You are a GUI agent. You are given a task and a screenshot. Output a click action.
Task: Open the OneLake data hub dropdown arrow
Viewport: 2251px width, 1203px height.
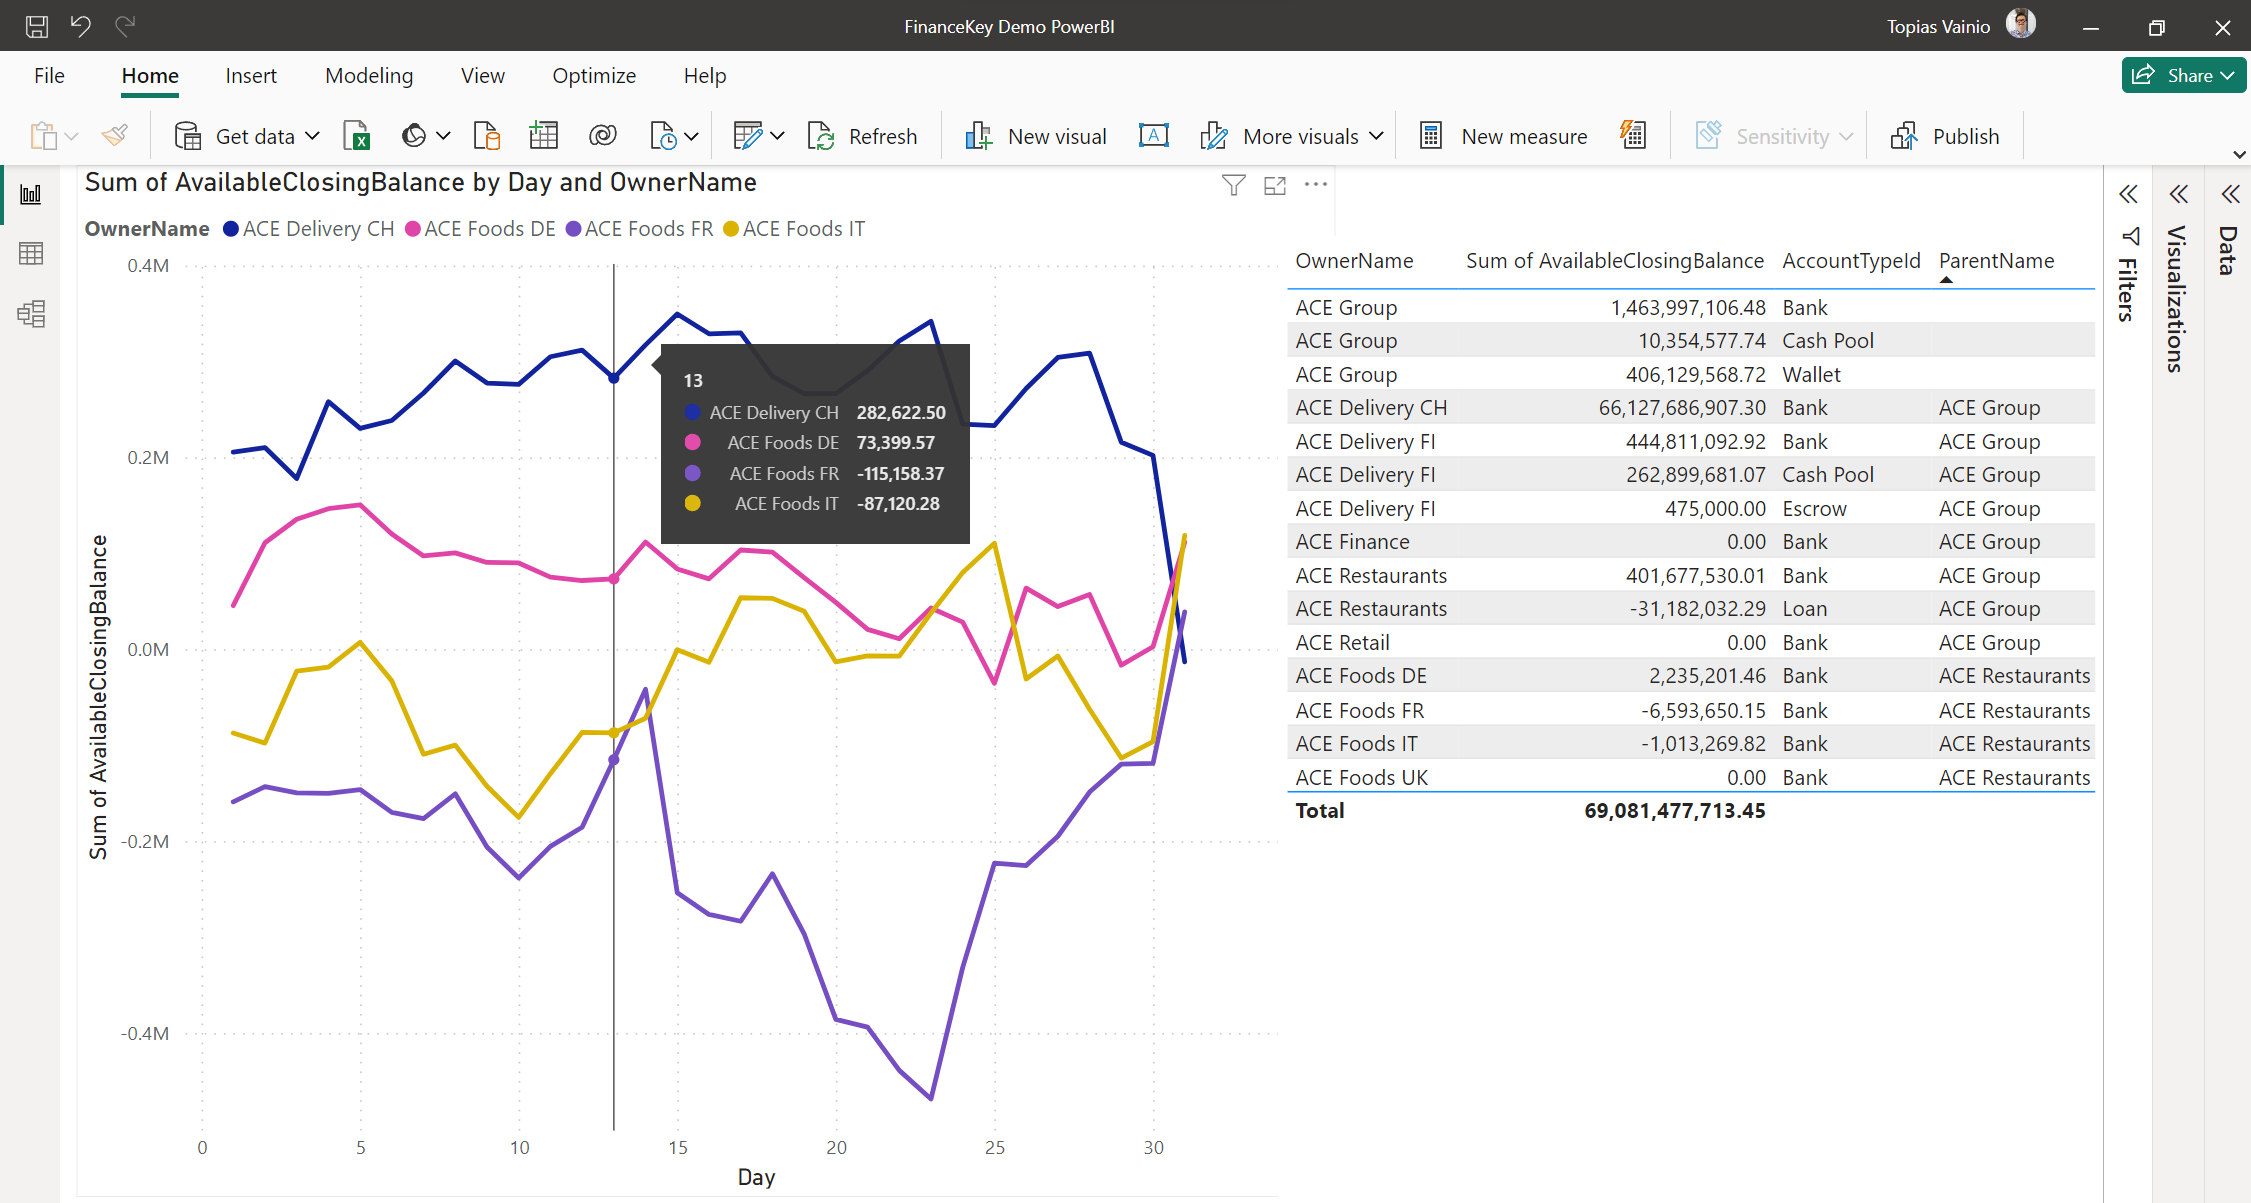(x=443, y=136)
